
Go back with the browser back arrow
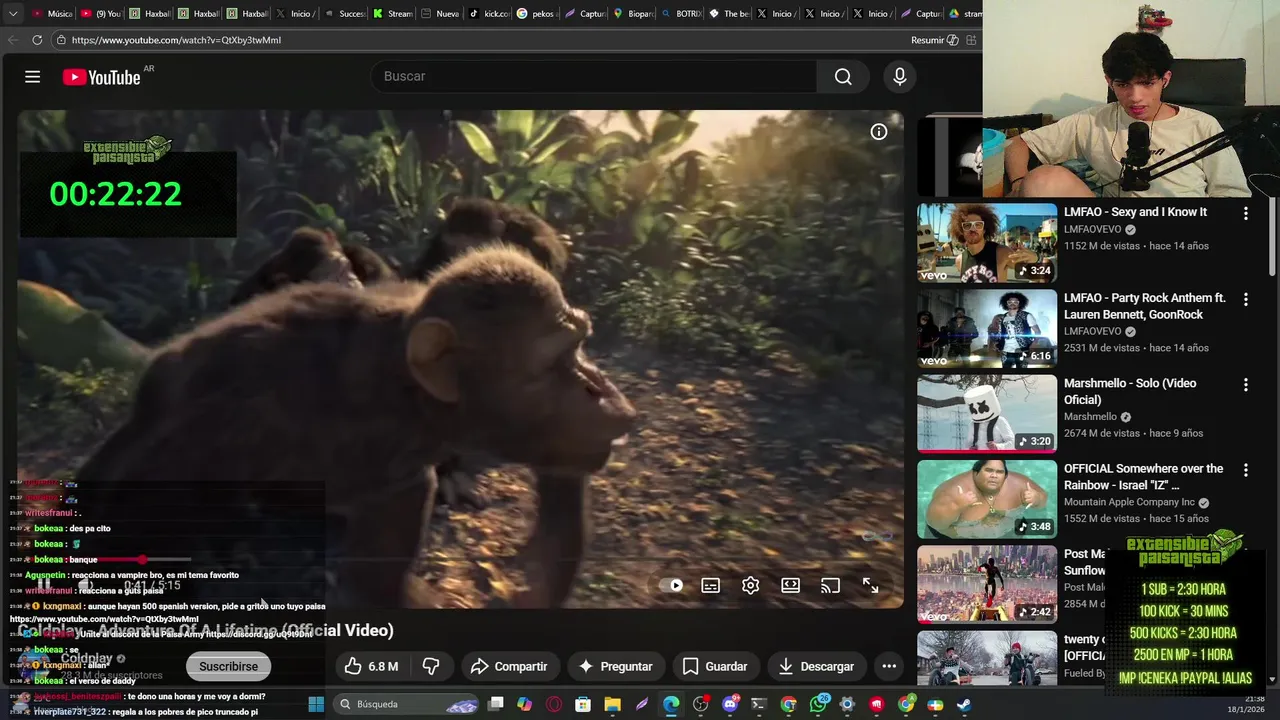(x=13, y=40)
